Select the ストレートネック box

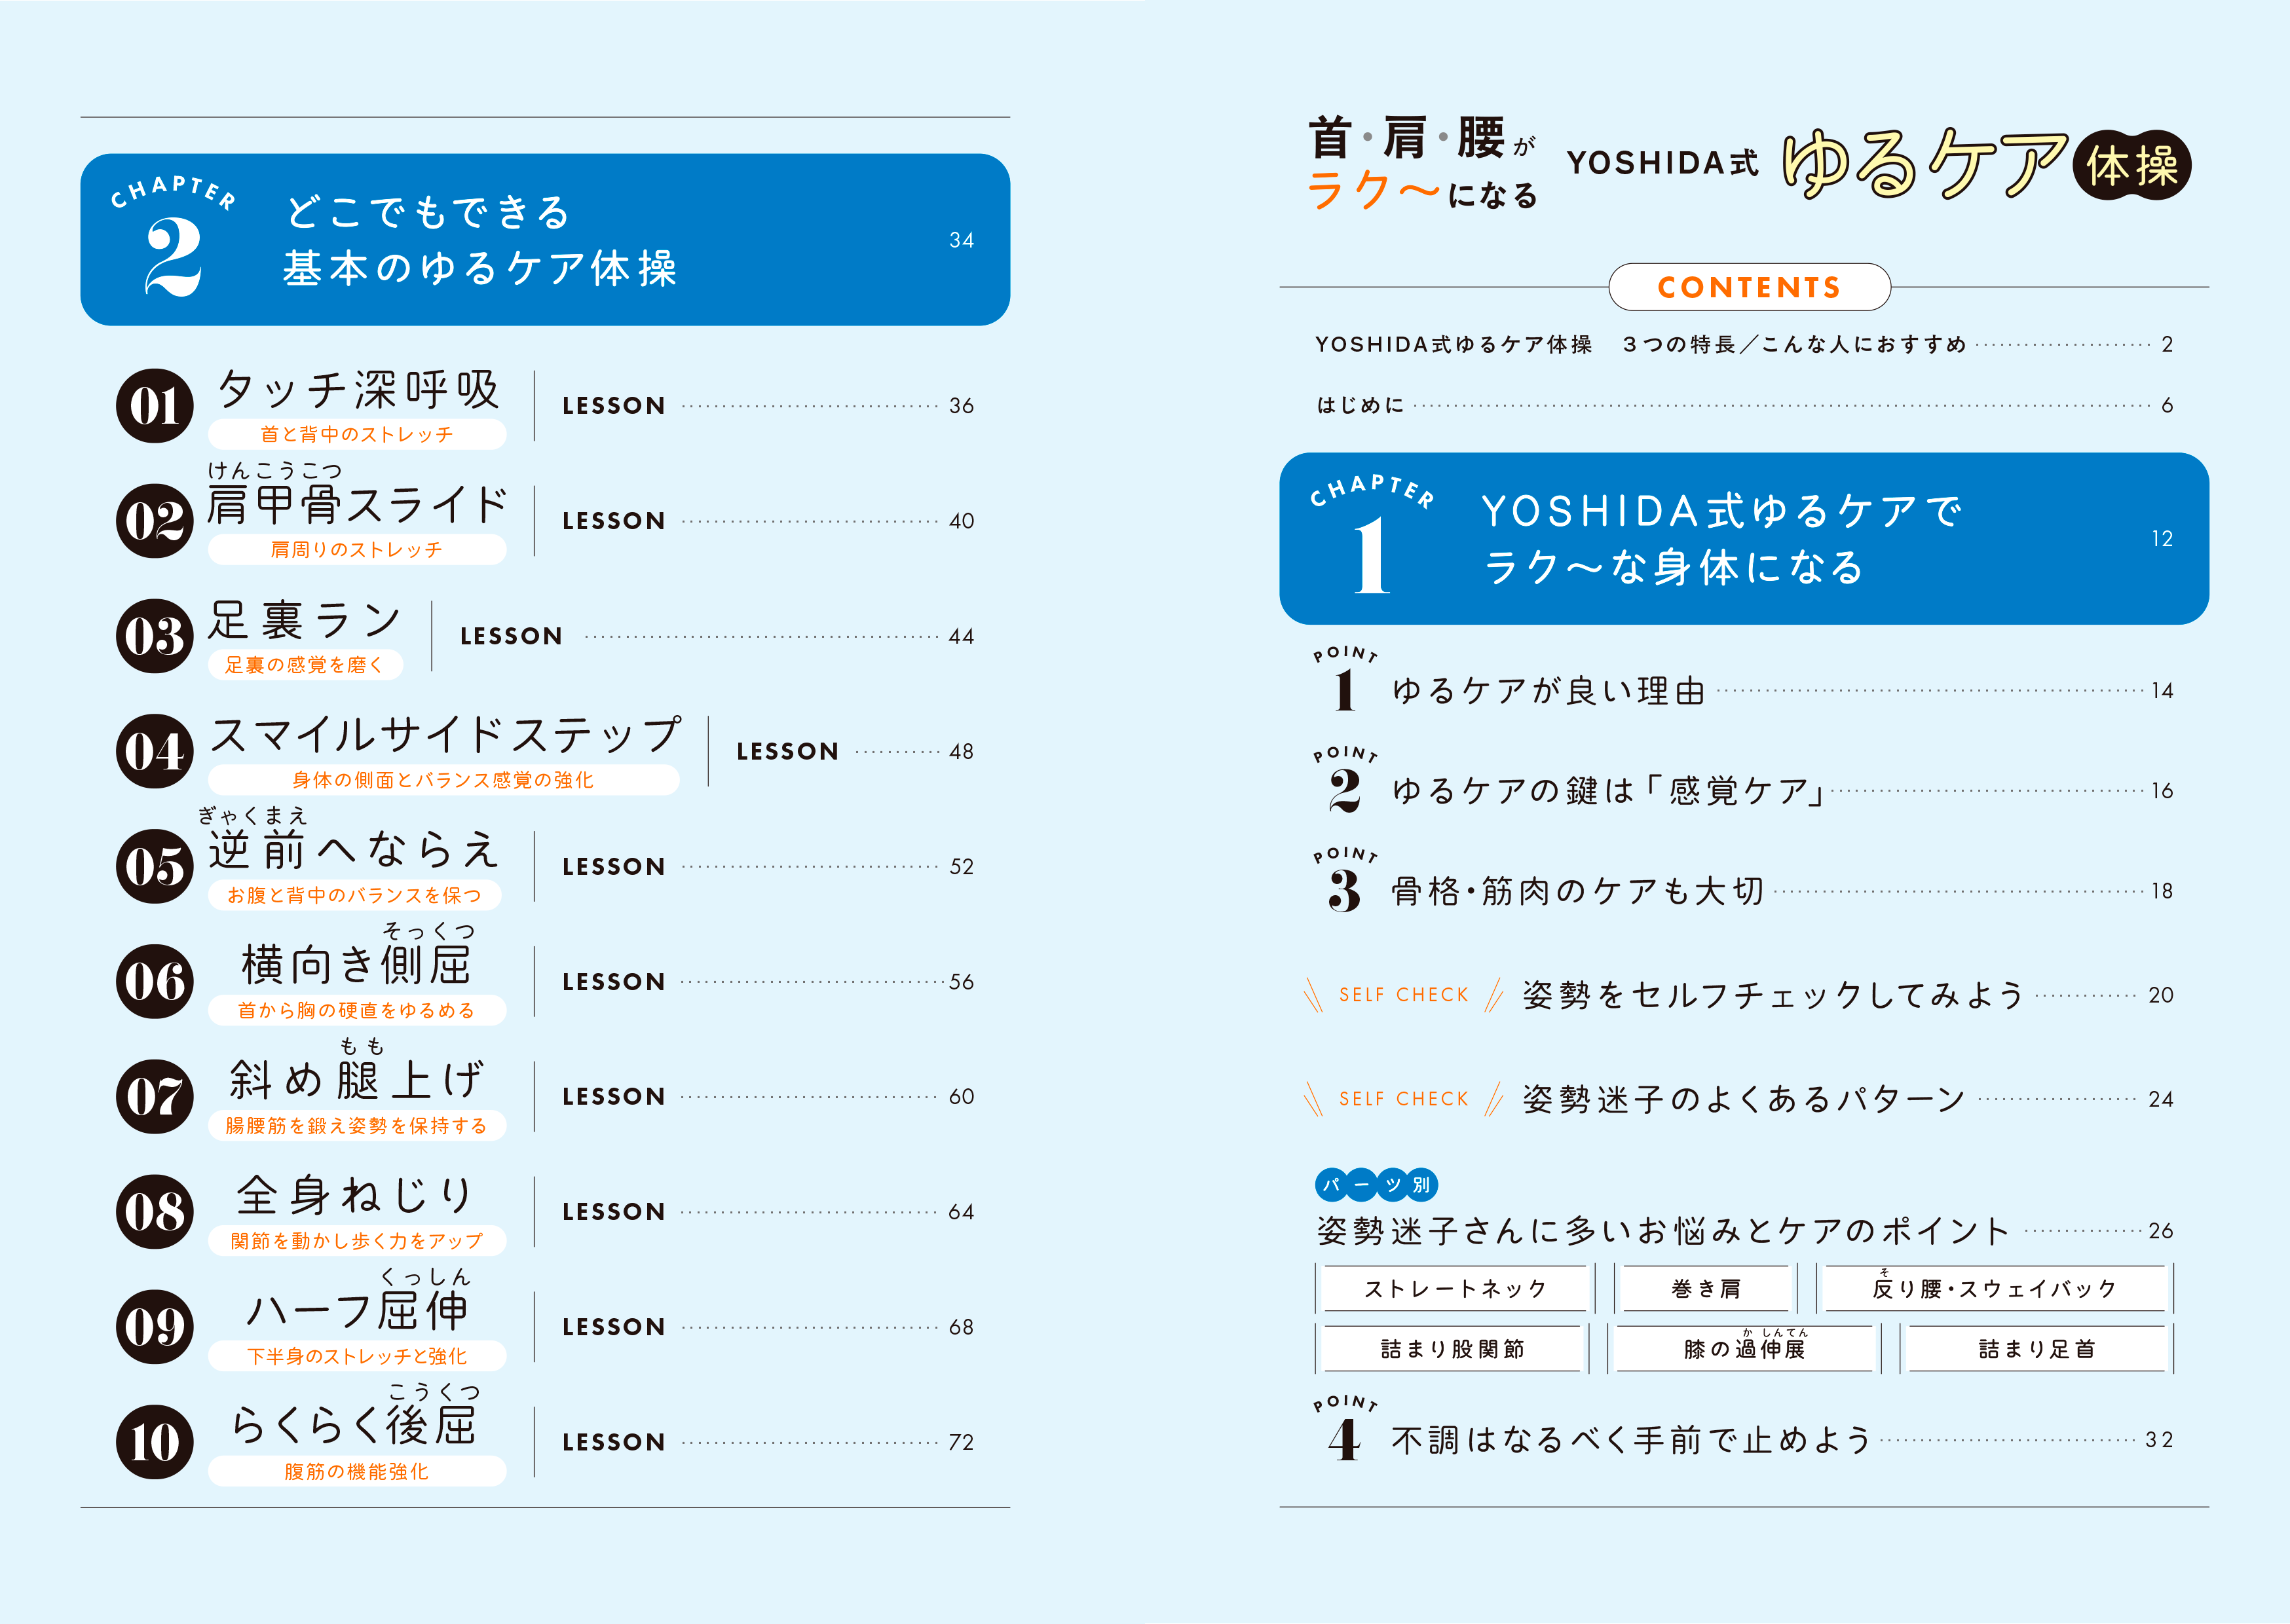1454,1289
